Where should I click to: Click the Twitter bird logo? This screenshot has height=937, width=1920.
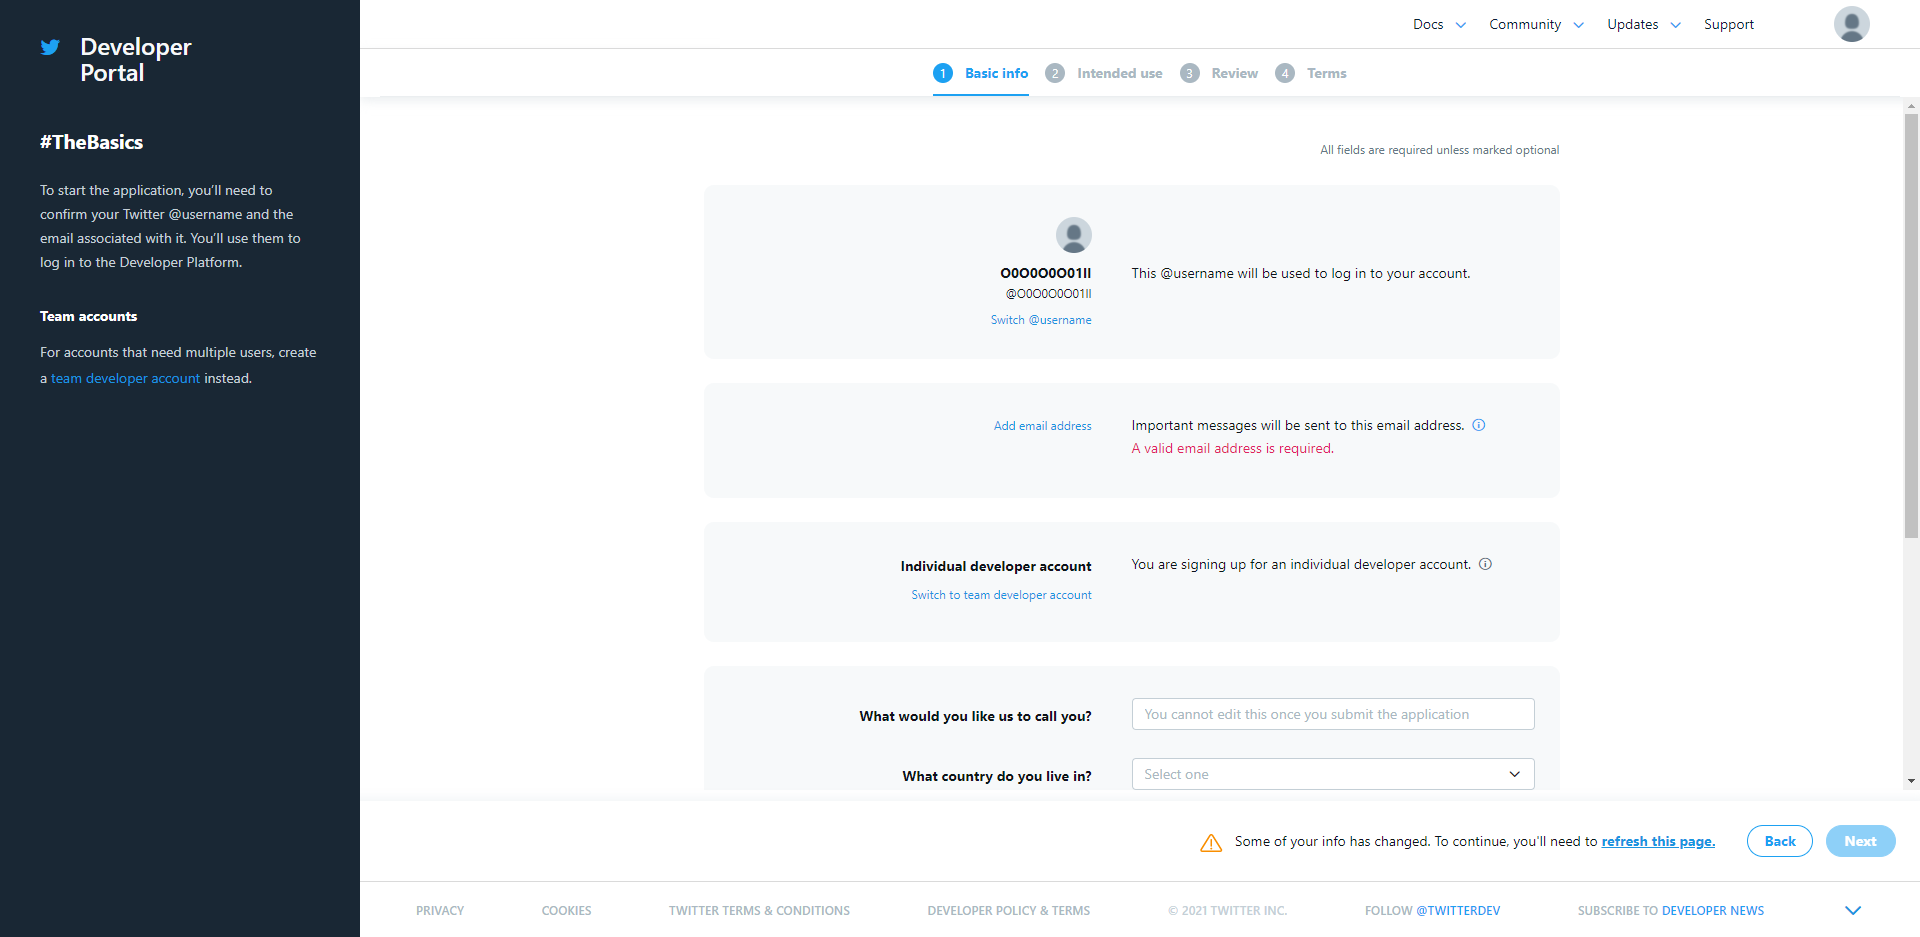[x=50, y=47]
